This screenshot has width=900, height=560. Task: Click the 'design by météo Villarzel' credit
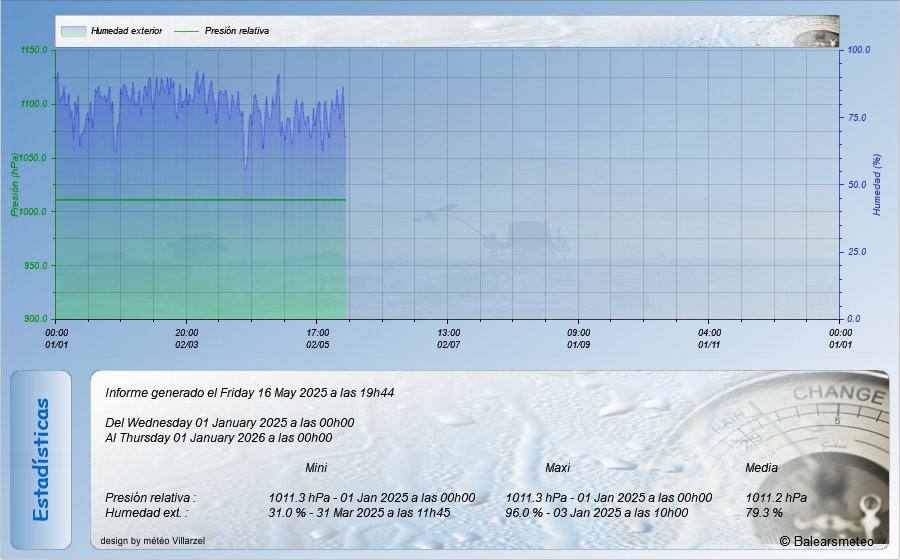coord(153,540)
